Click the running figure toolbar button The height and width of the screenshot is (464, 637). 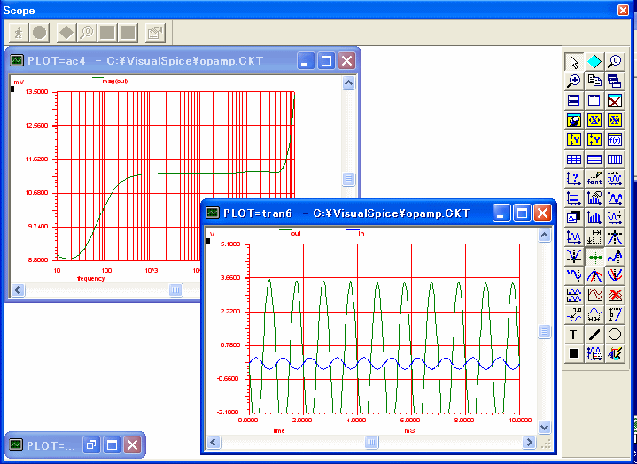pyautogui.click(x=17, y=32)
